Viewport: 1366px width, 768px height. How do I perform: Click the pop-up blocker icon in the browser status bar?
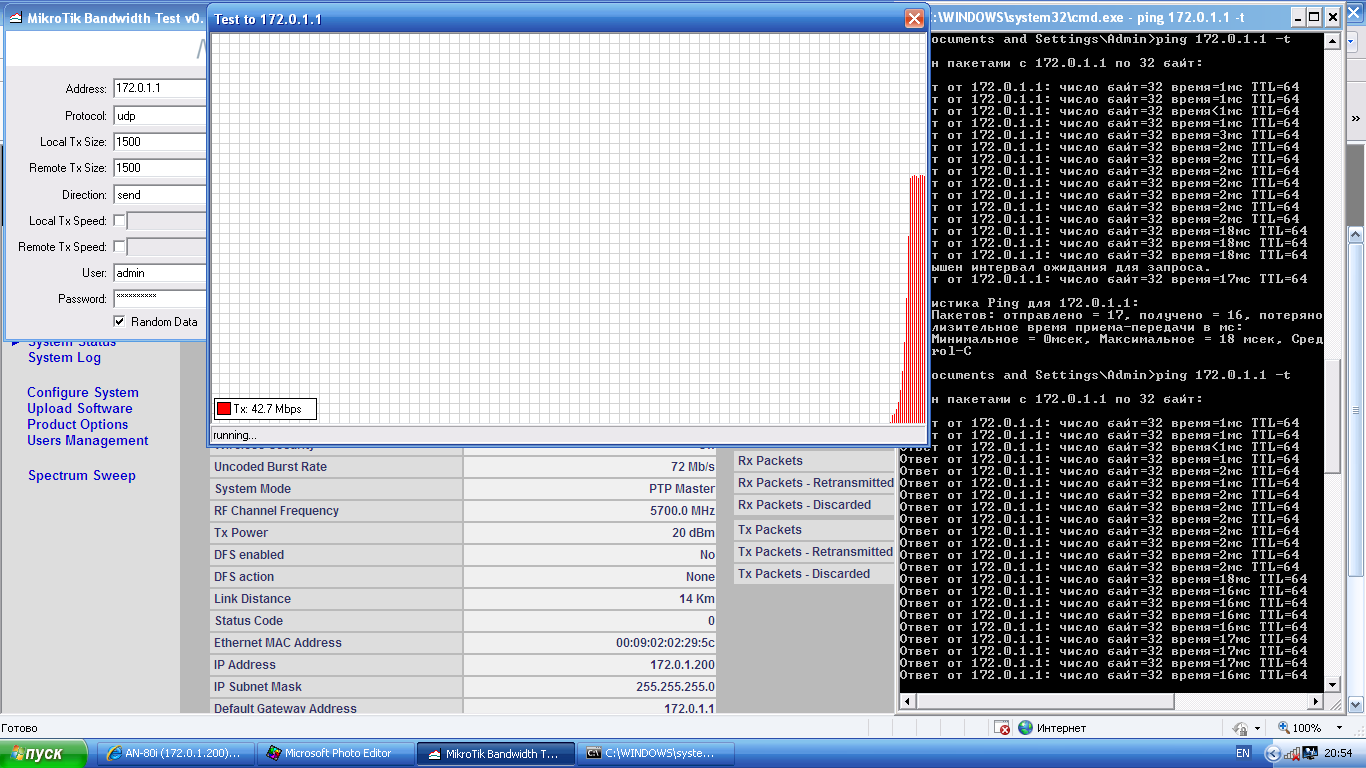tap(1002, 728)
